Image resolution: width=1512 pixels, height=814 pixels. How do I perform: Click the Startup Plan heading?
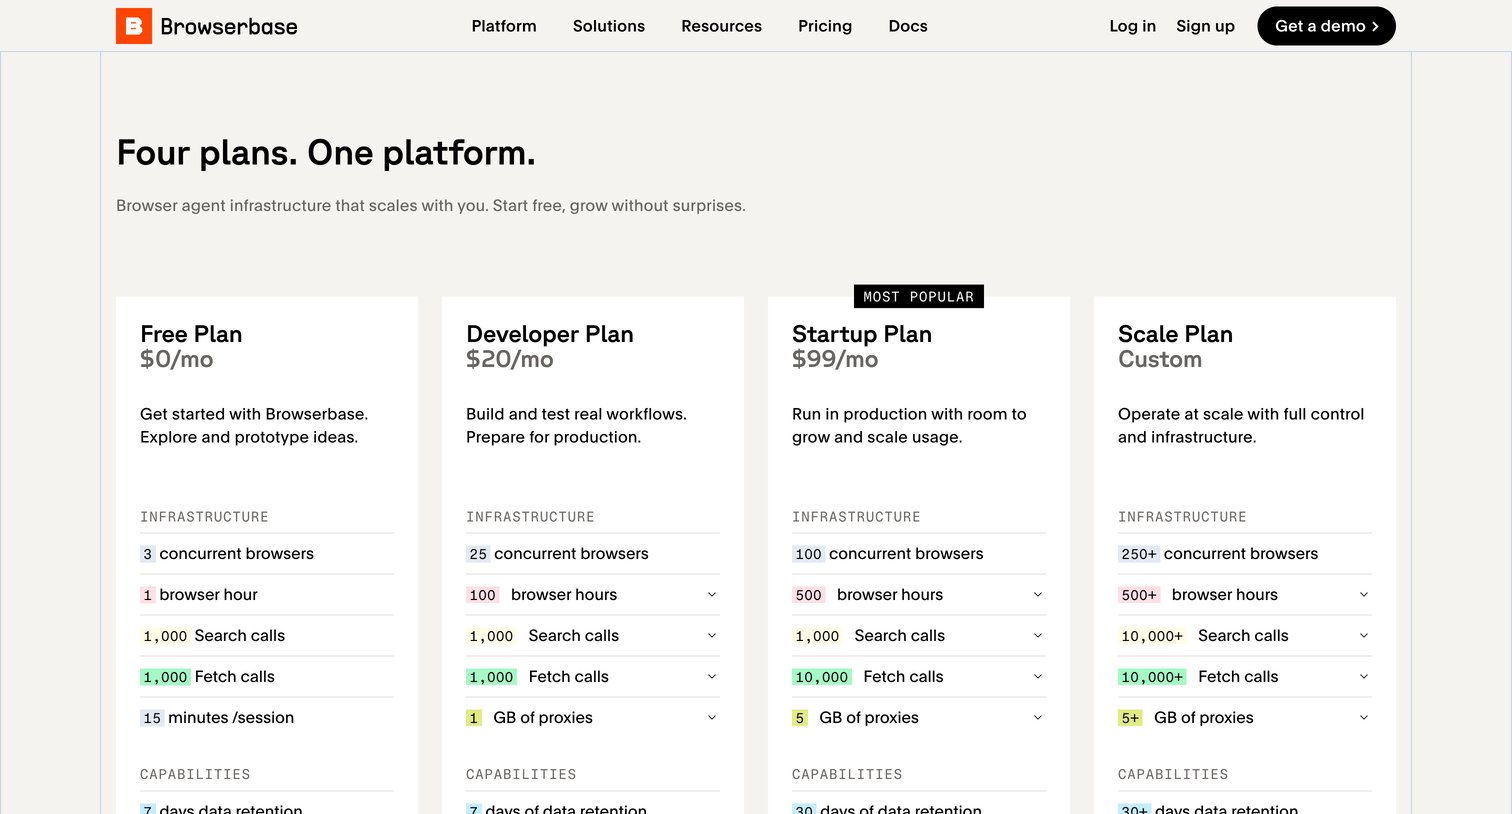(862, 334)
